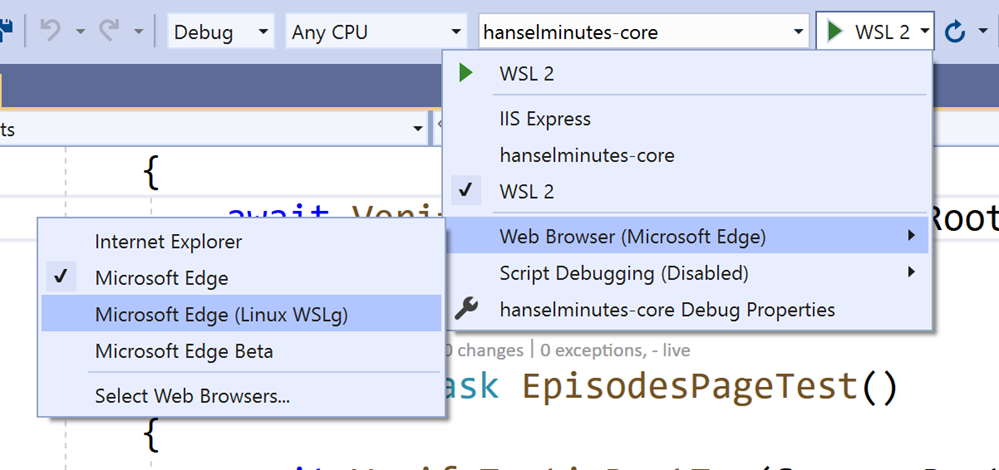
Task: Select WSL 2 entry with green play icon
Action: click(x=688, y=73)
